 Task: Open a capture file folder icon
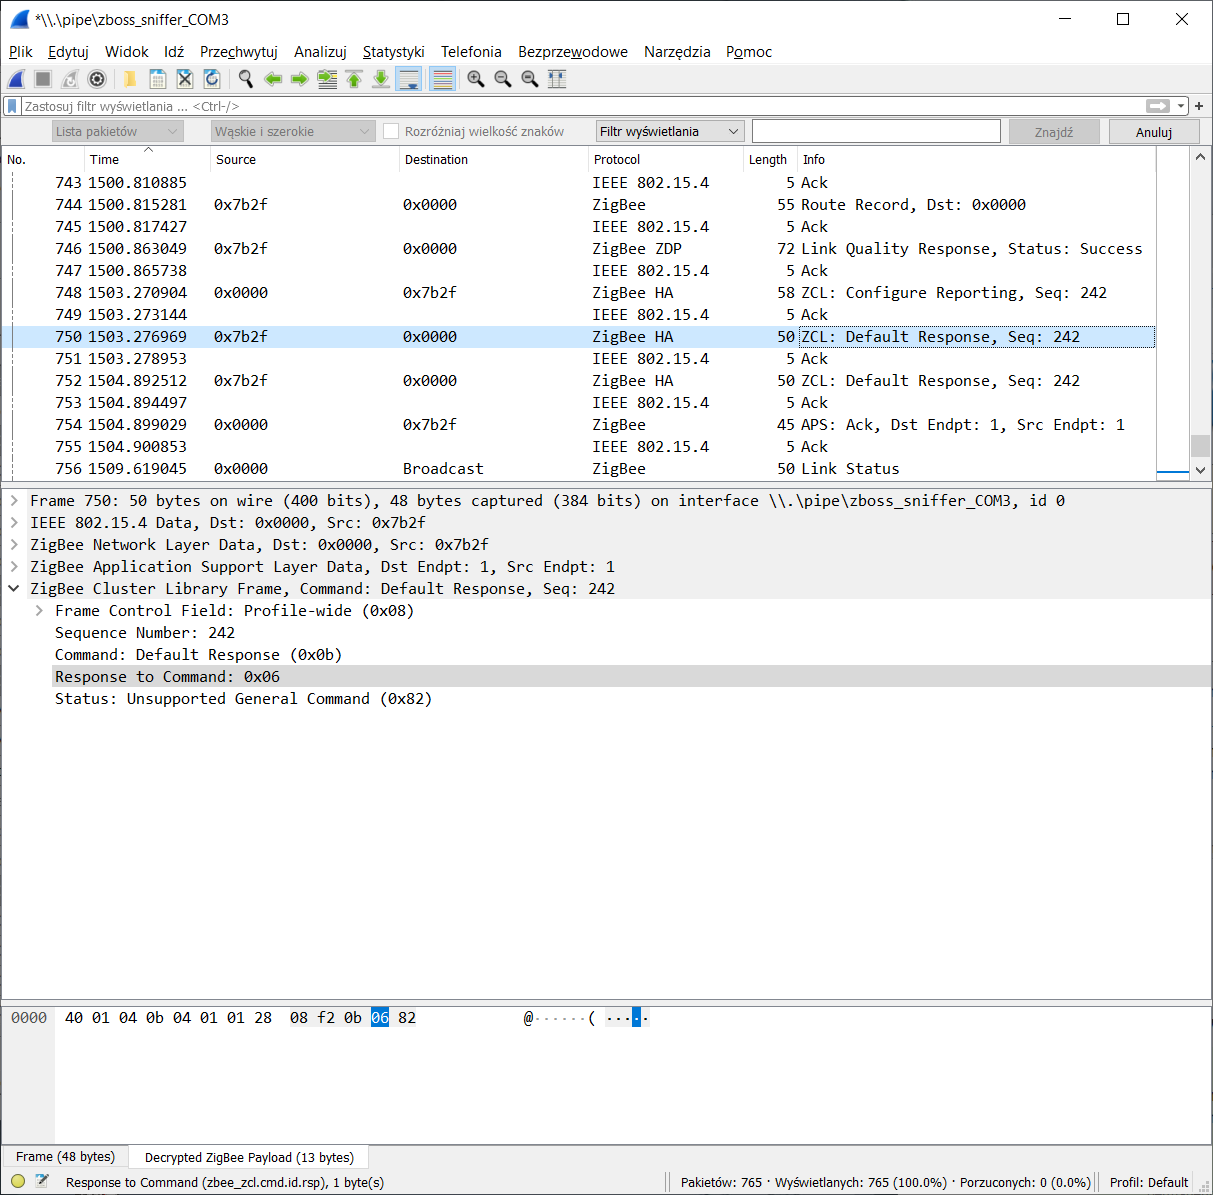pyautogui.click(x=130, y=79)
